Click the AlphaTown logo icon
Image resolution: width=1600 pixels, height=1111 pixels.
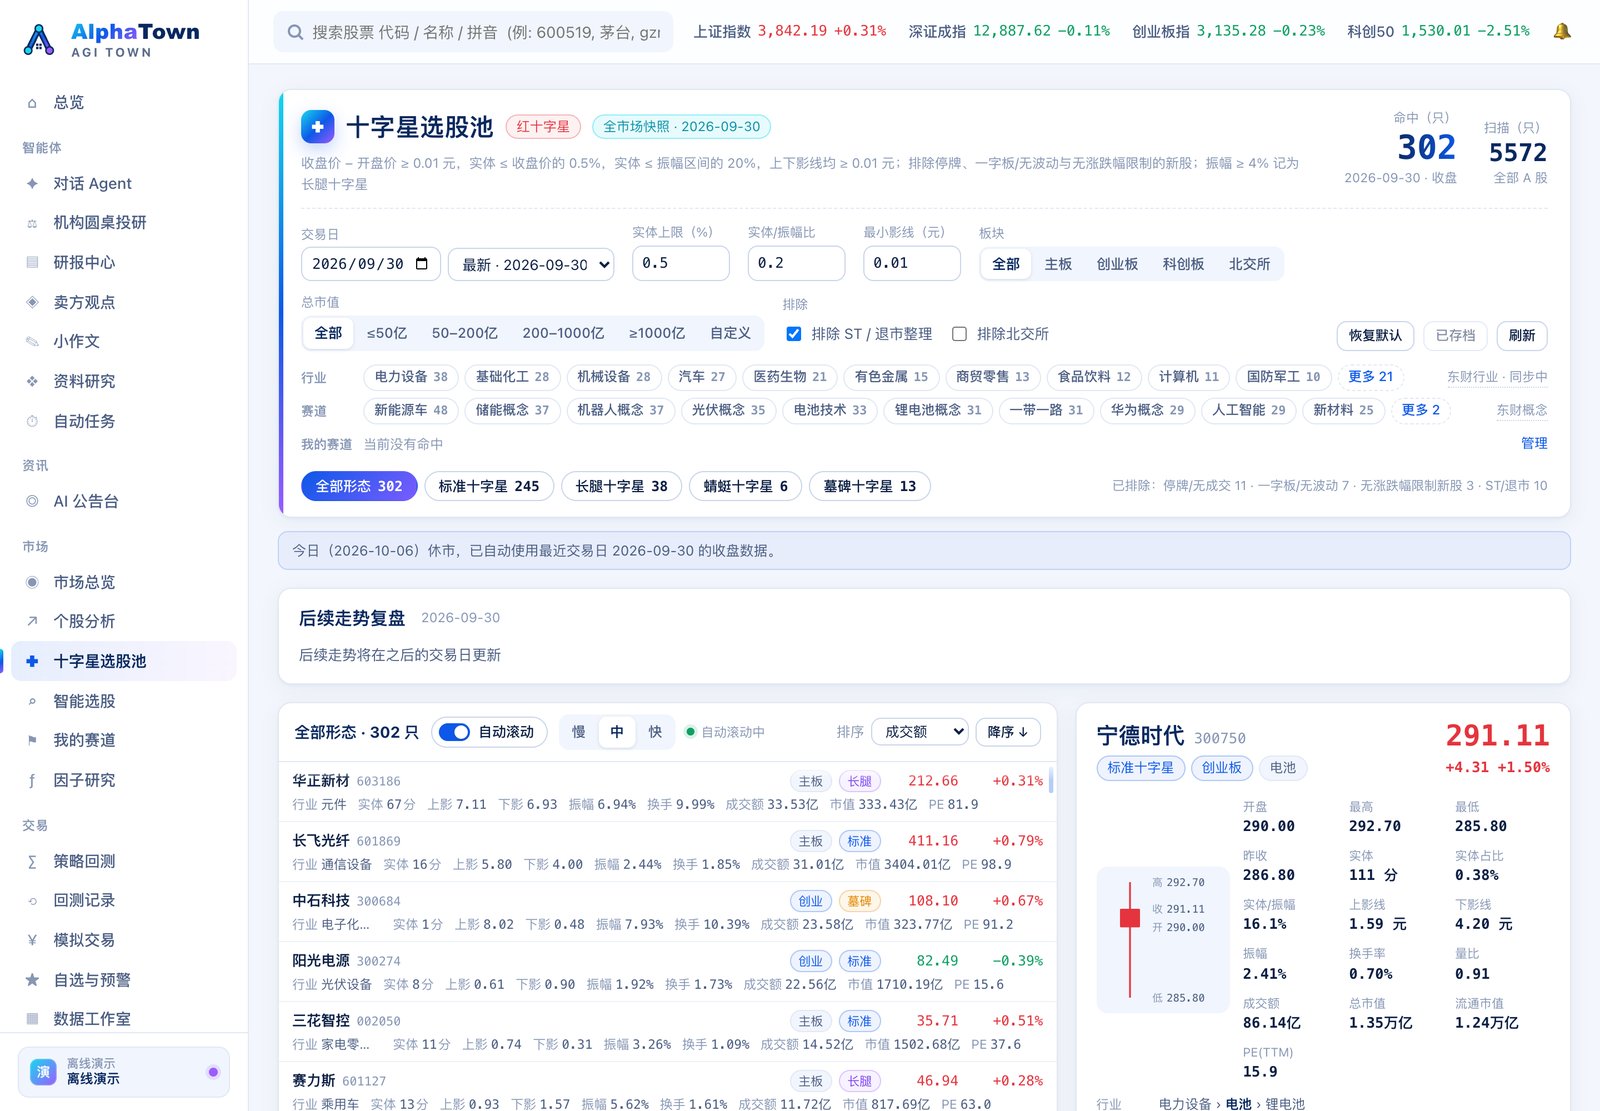(x=39, y=39)
